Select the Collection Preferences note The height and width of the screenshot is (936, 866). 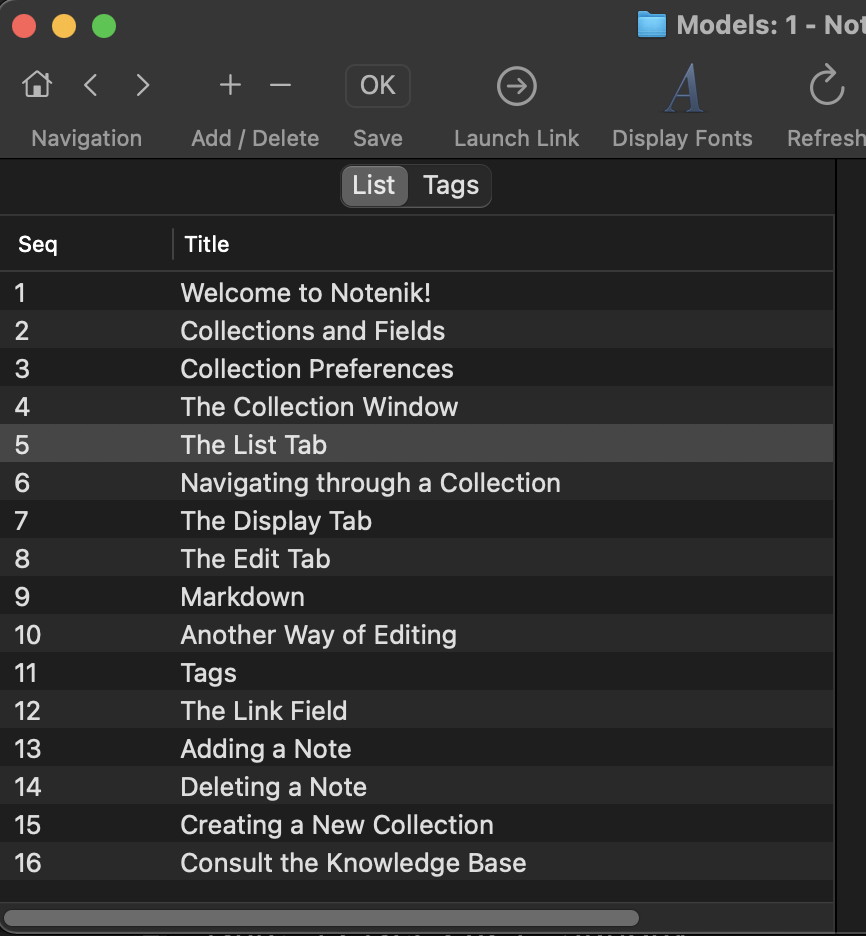316,369
